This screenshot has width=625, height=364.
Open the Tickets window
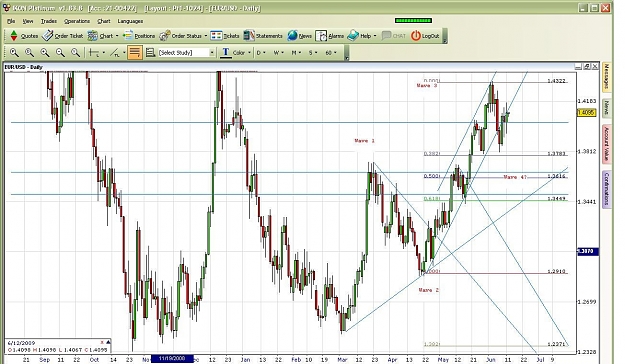pos(225,36)
